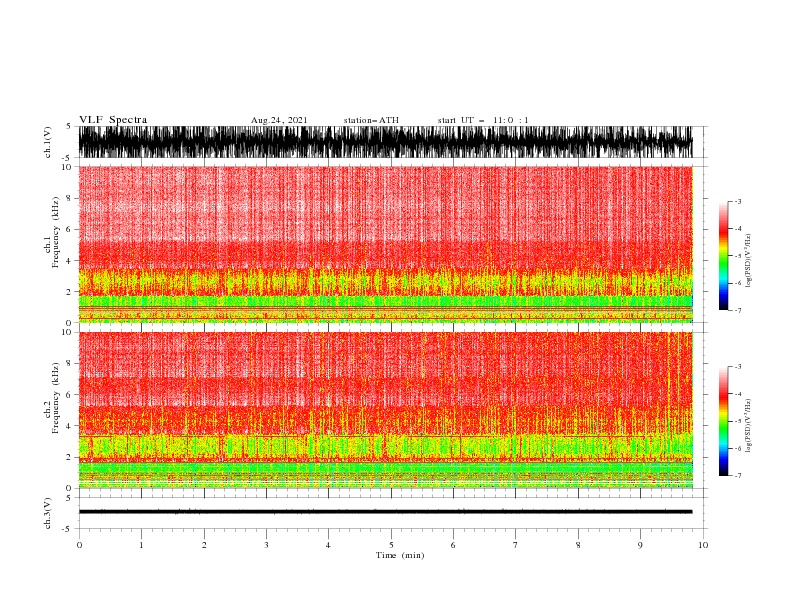Click the ch.1 voltage waveform trace
The height and width of the screenshot is (612, 792).
tap(386, 142)
